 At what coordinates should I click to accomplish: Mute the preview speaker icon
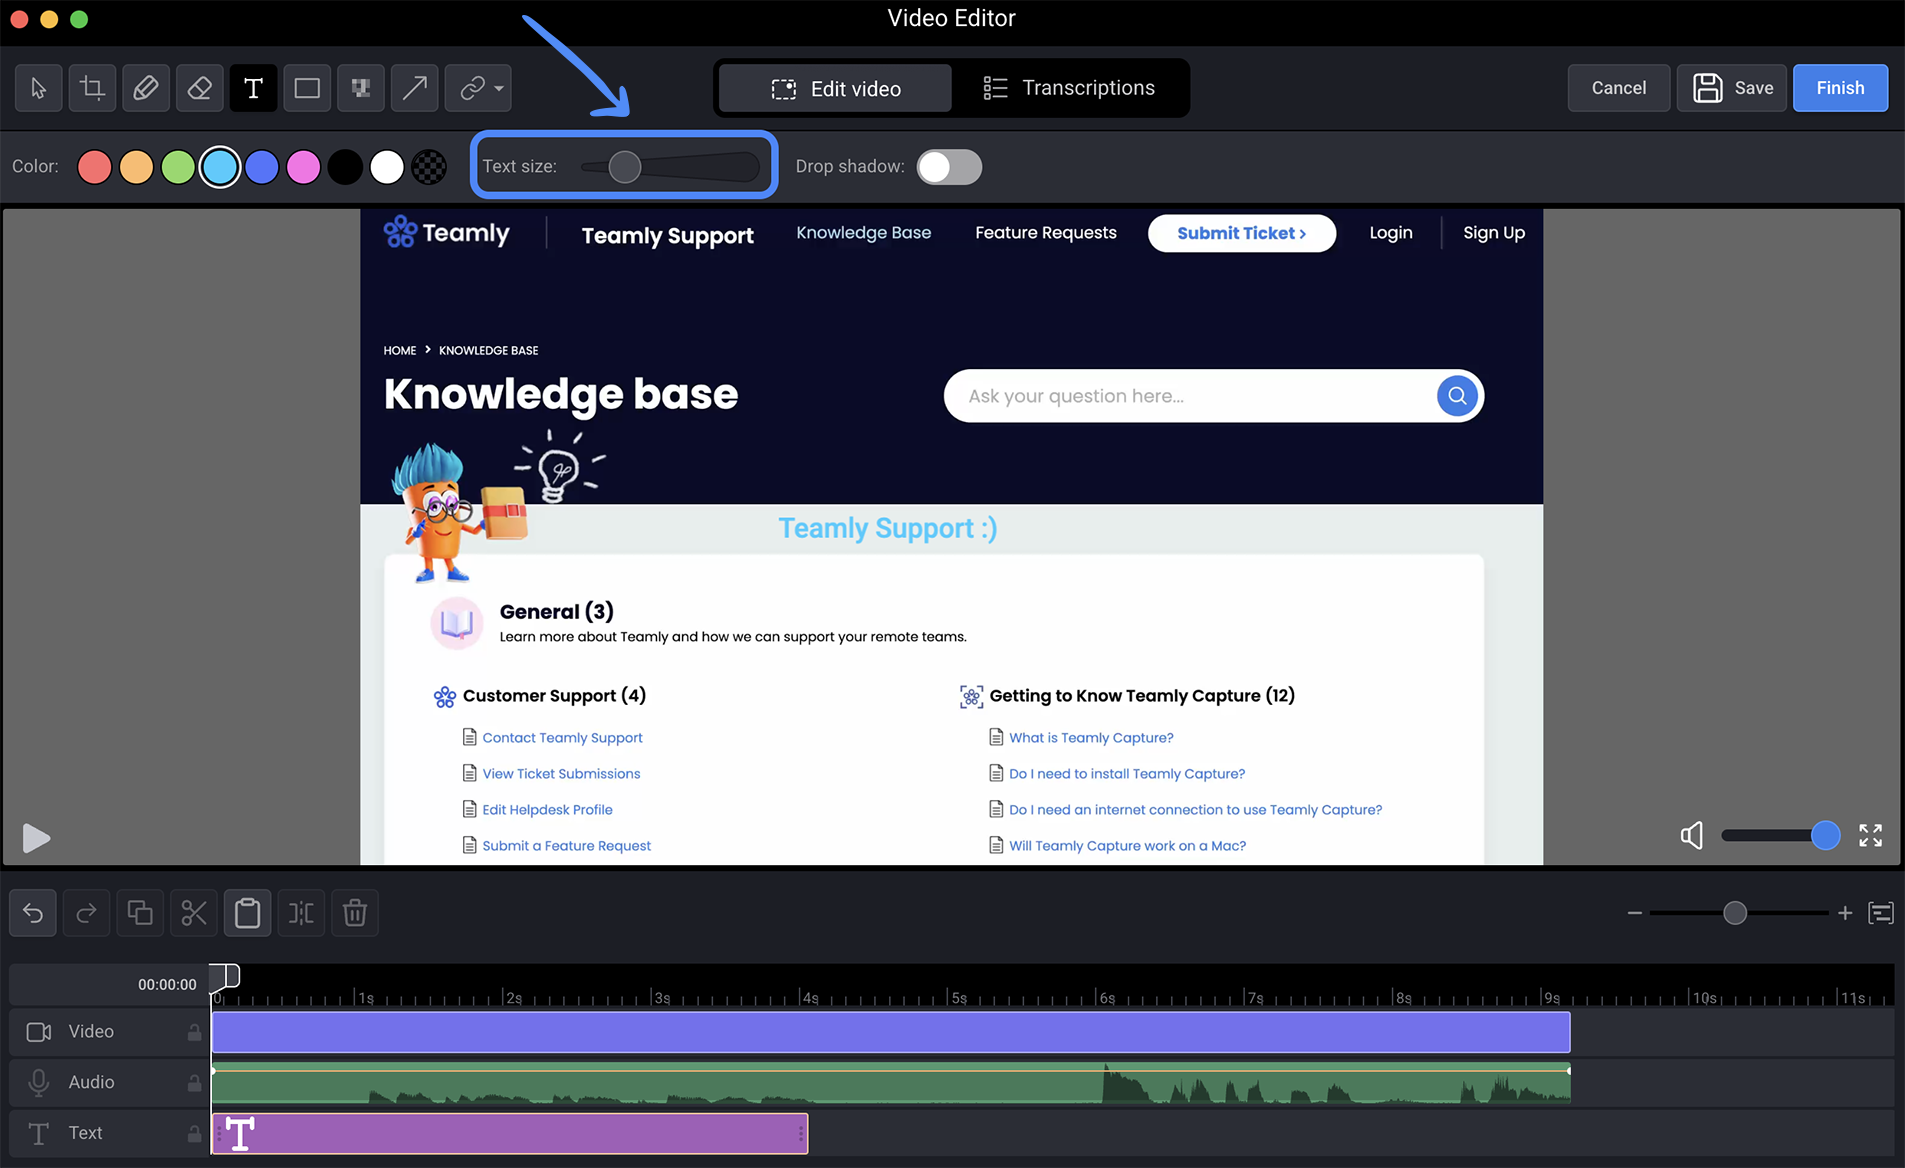(x=1692, y=835)
